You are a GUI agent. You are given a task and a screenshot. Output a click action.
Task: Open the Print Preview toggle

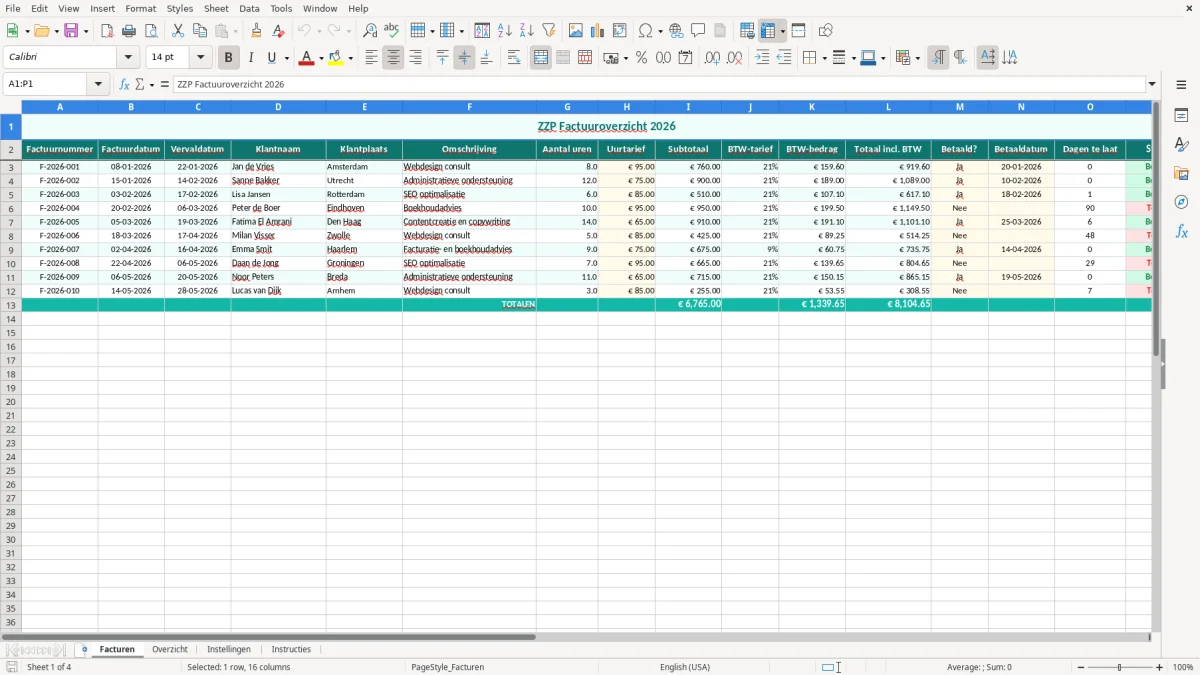[151, 31]
